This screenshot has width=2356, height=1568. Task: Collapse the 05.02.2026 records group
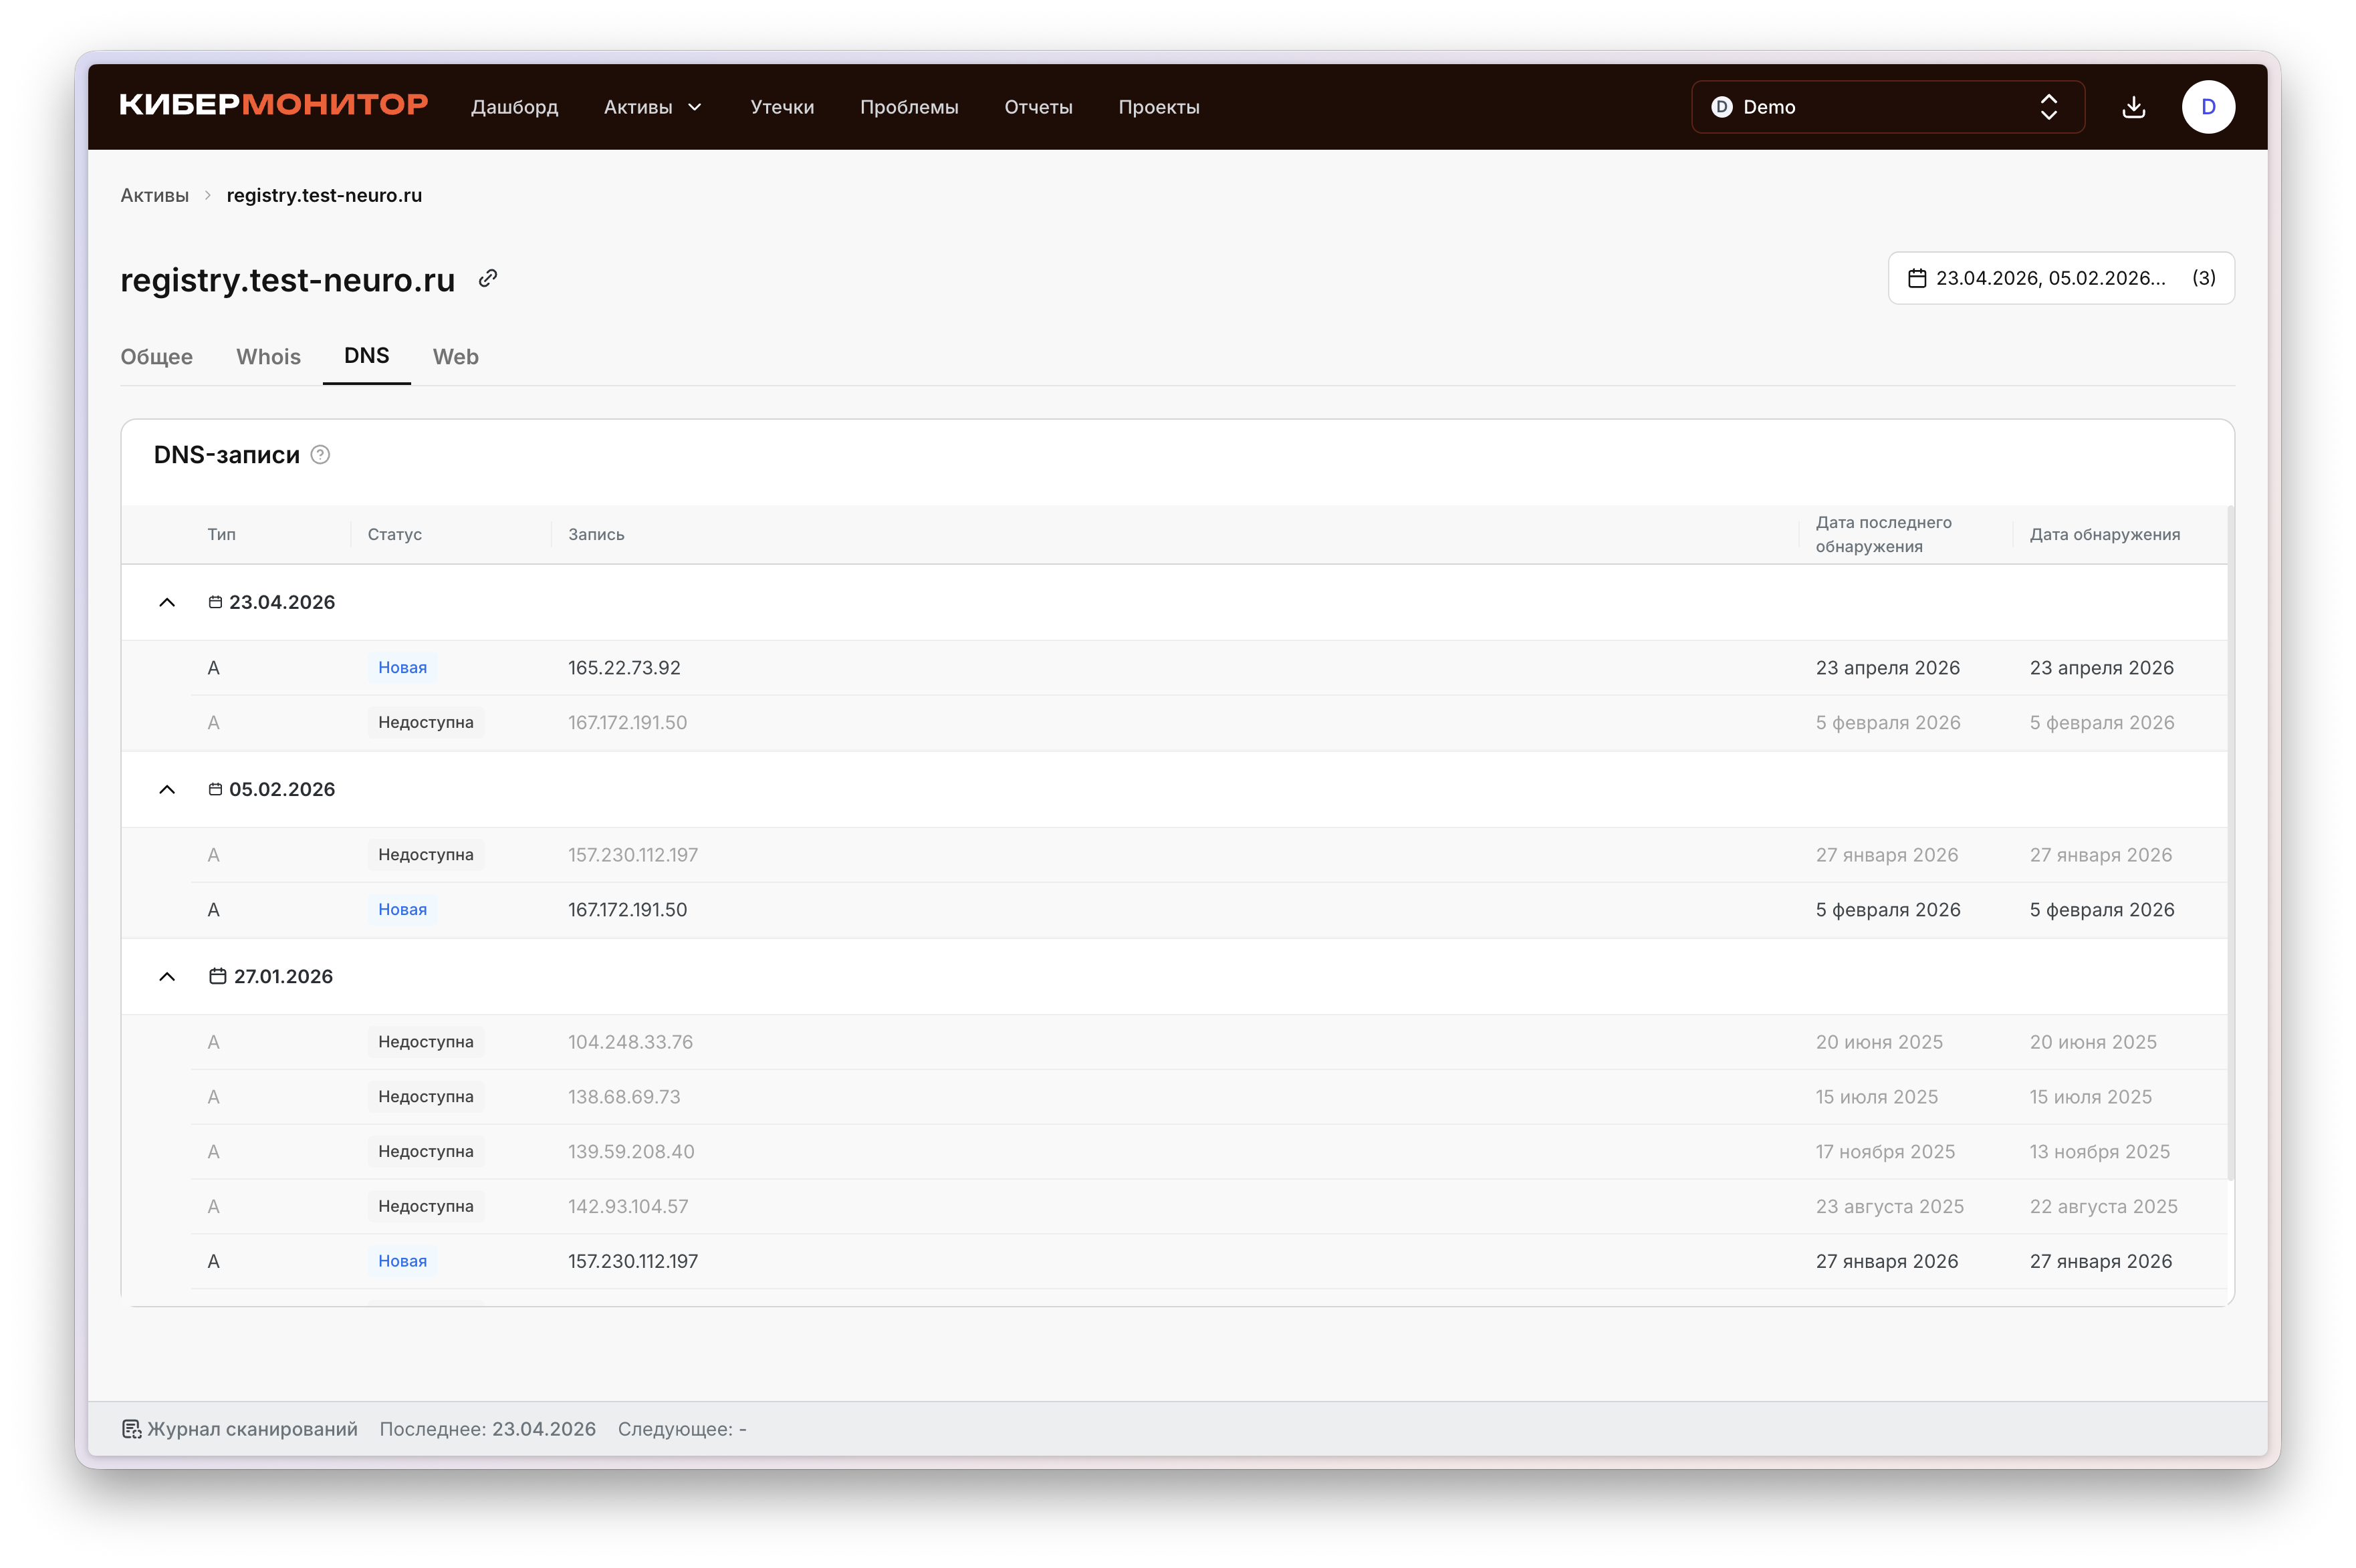pyautogui.click(x=167, y=789)
